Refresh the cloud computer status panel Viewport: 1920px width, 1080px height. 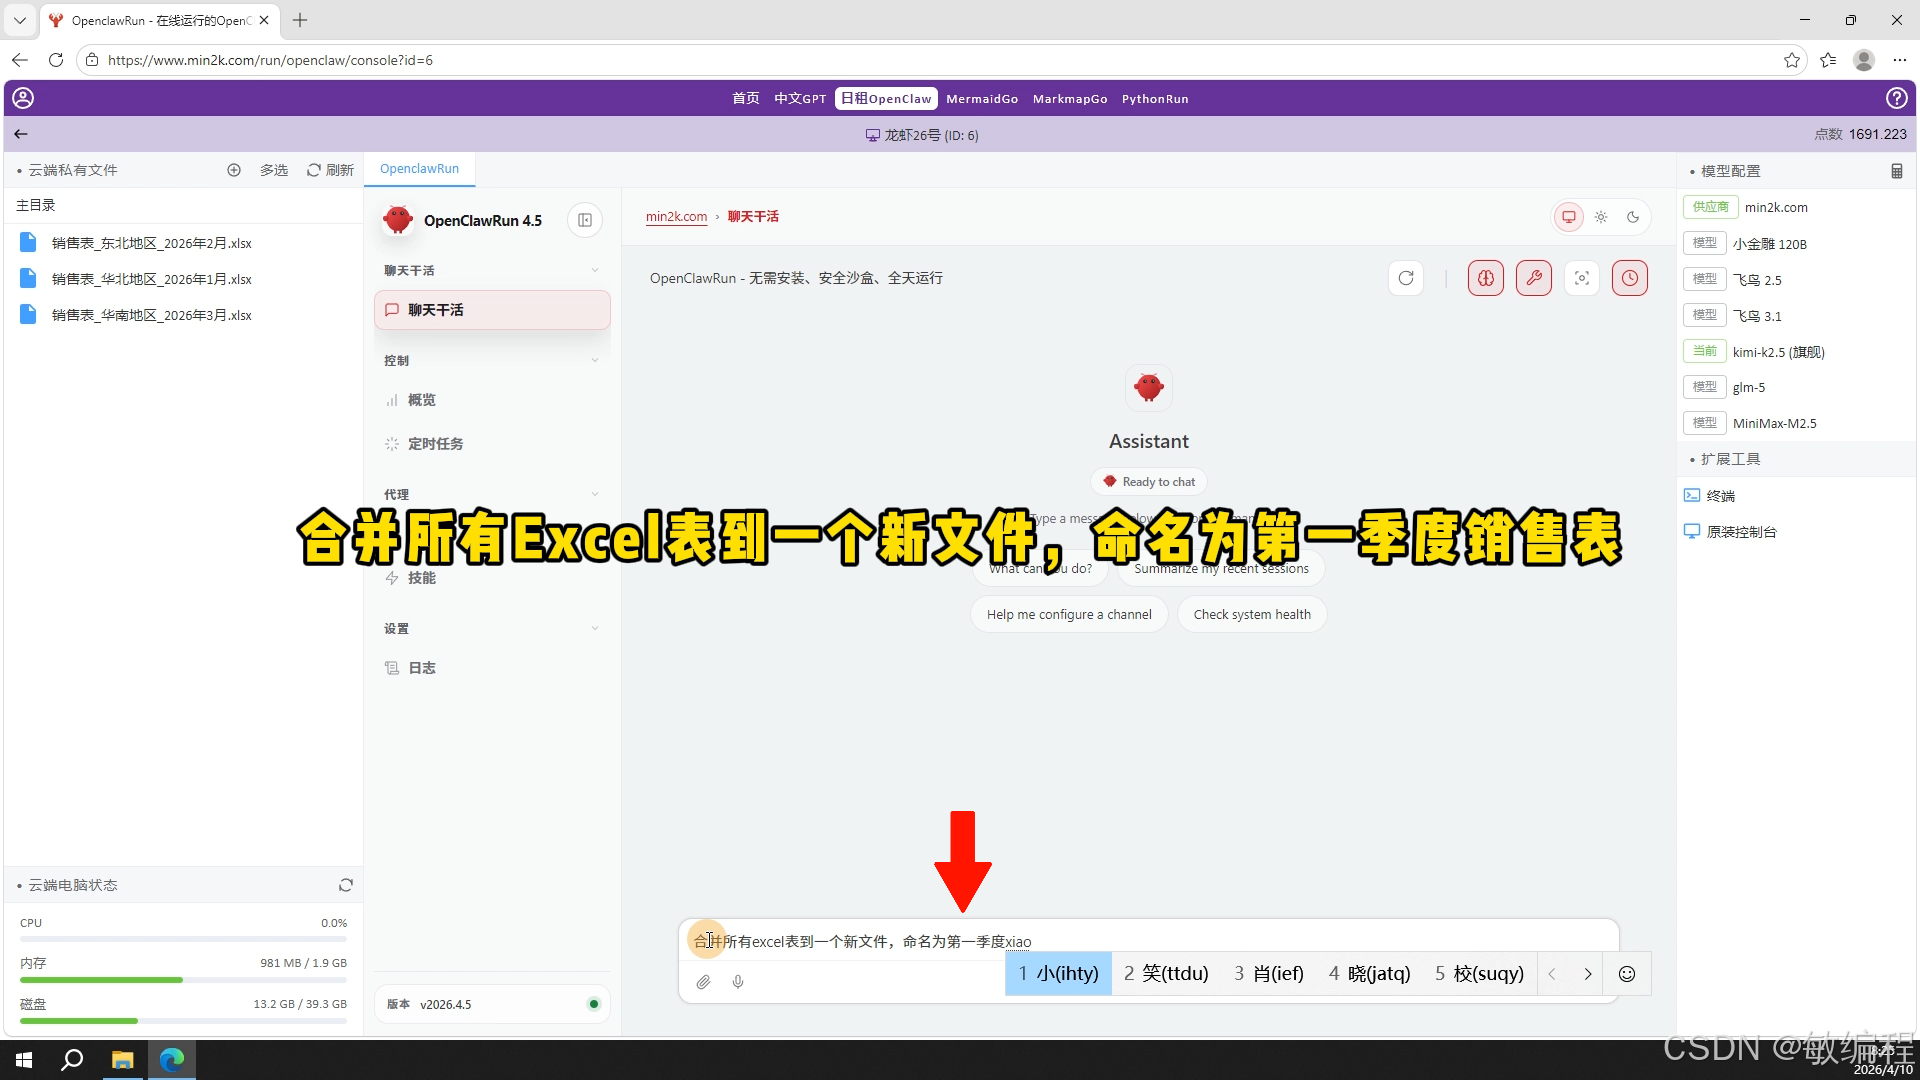tap(346, 885)
